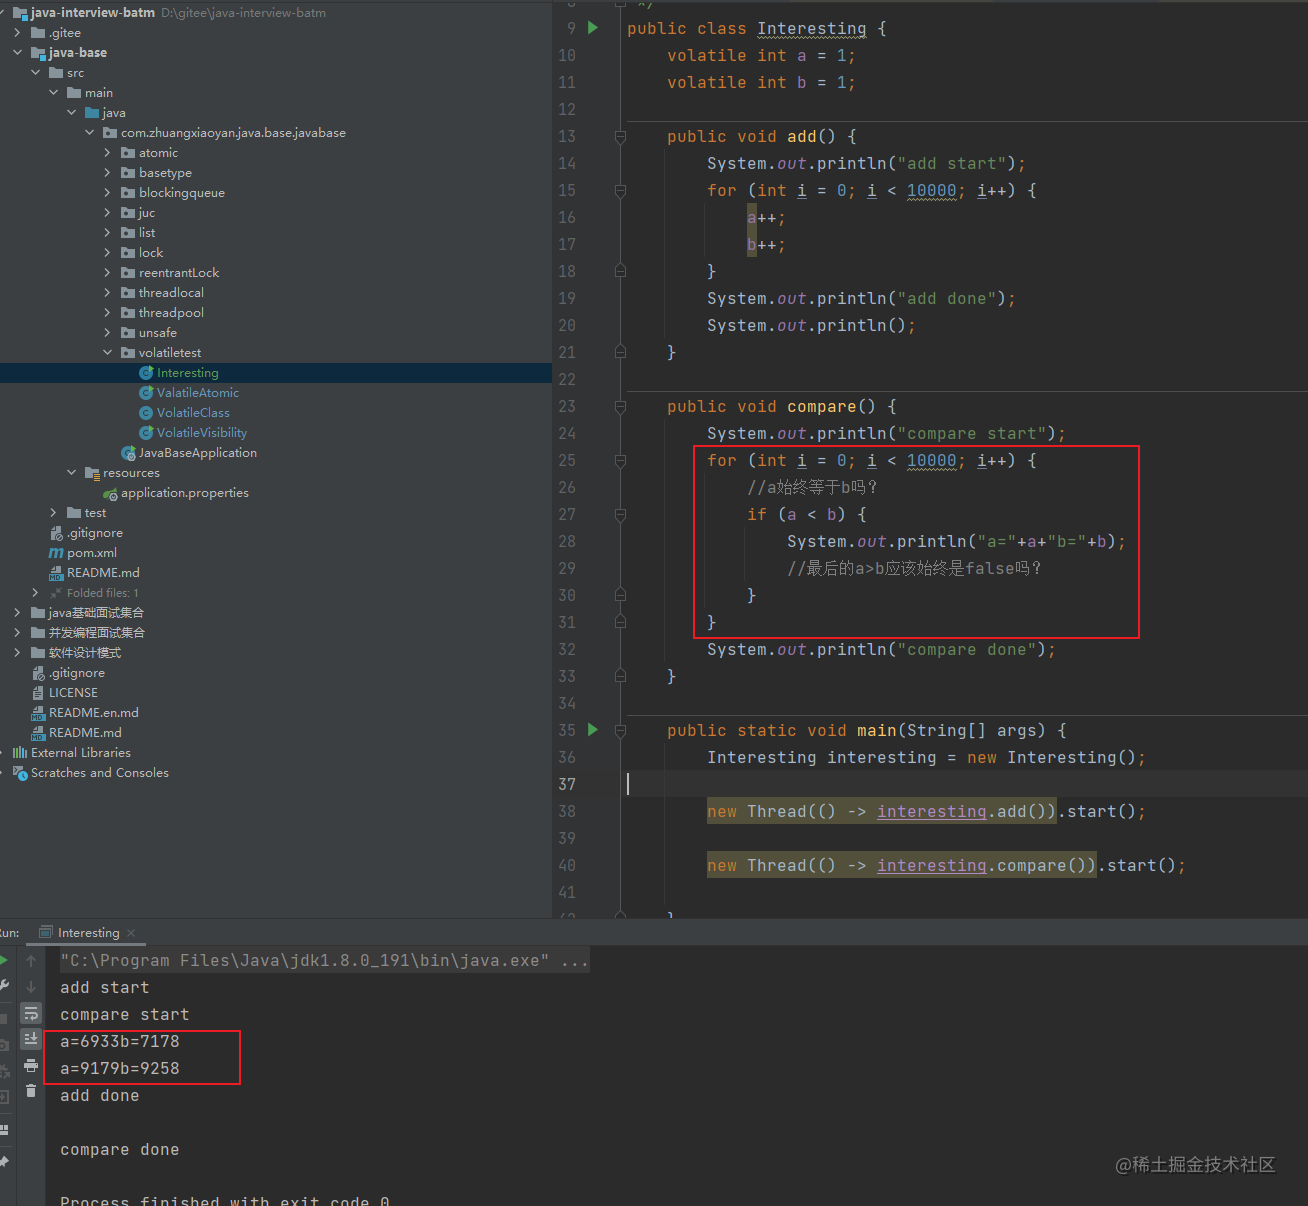Toggle soft-wrap in the Run console

click(x=31, y=1013)
